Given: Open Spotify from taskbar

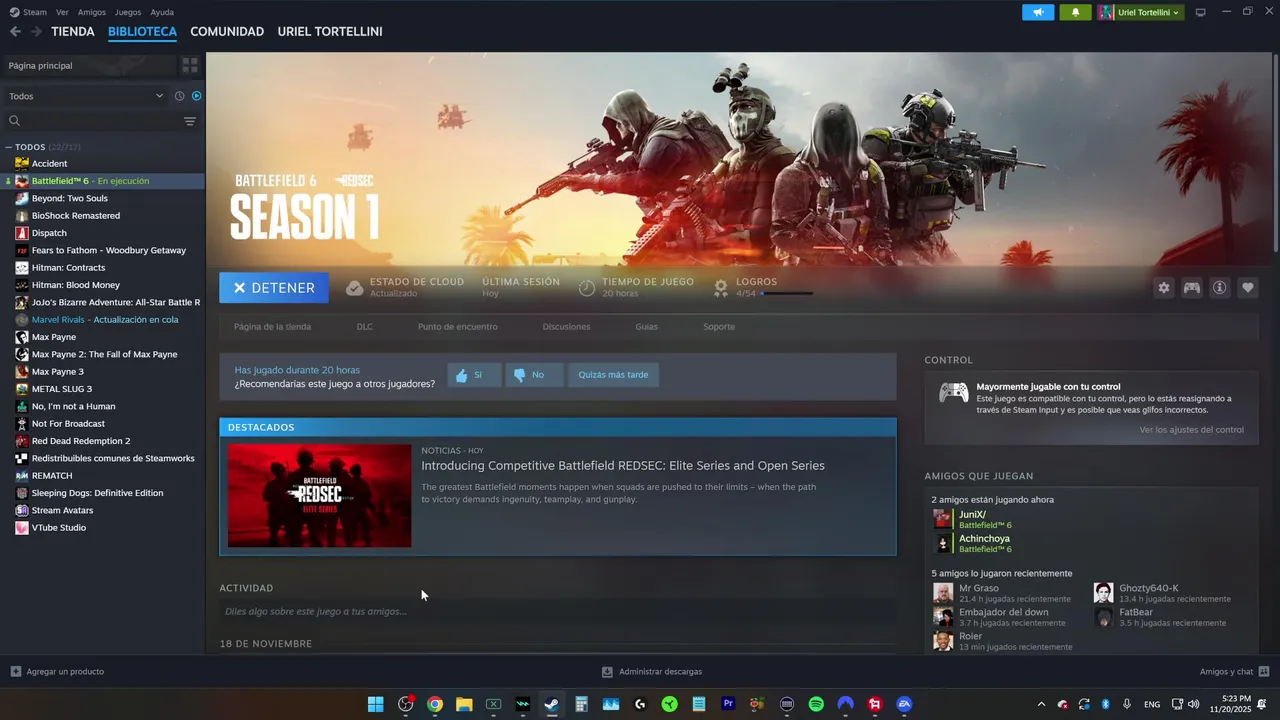Looking at the screenshot, I should tap(816, 704).
